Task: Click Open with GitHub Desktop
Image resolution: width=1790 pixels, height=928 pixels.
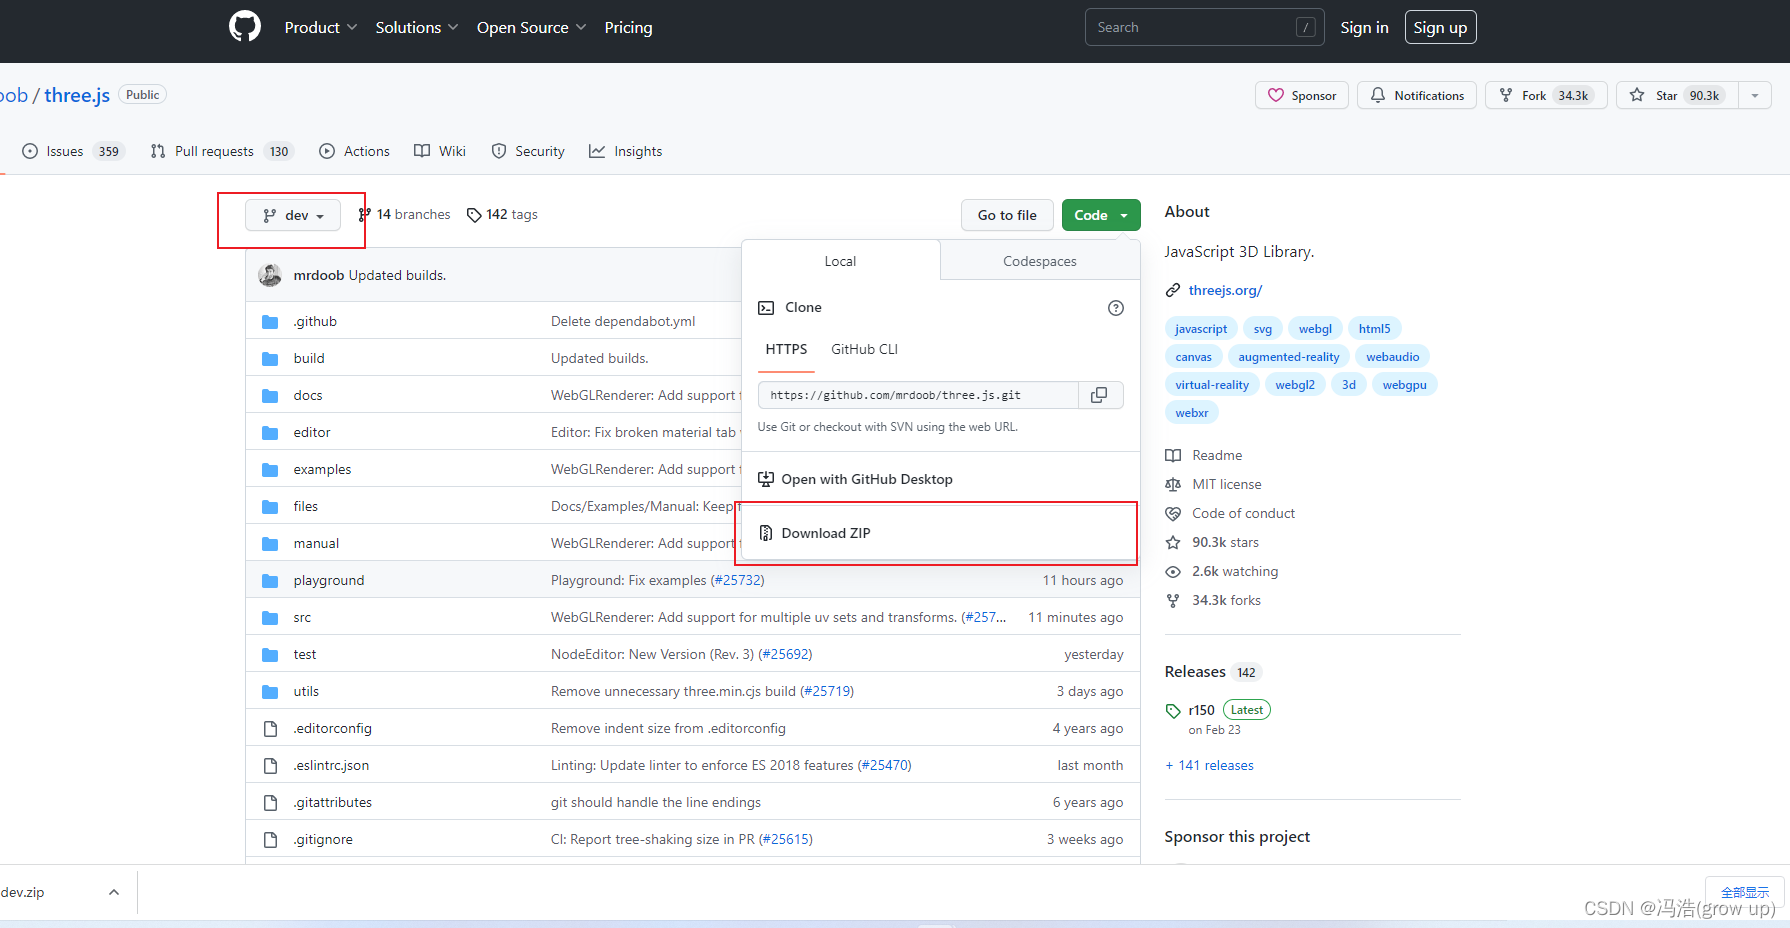Action: [866, 479]
